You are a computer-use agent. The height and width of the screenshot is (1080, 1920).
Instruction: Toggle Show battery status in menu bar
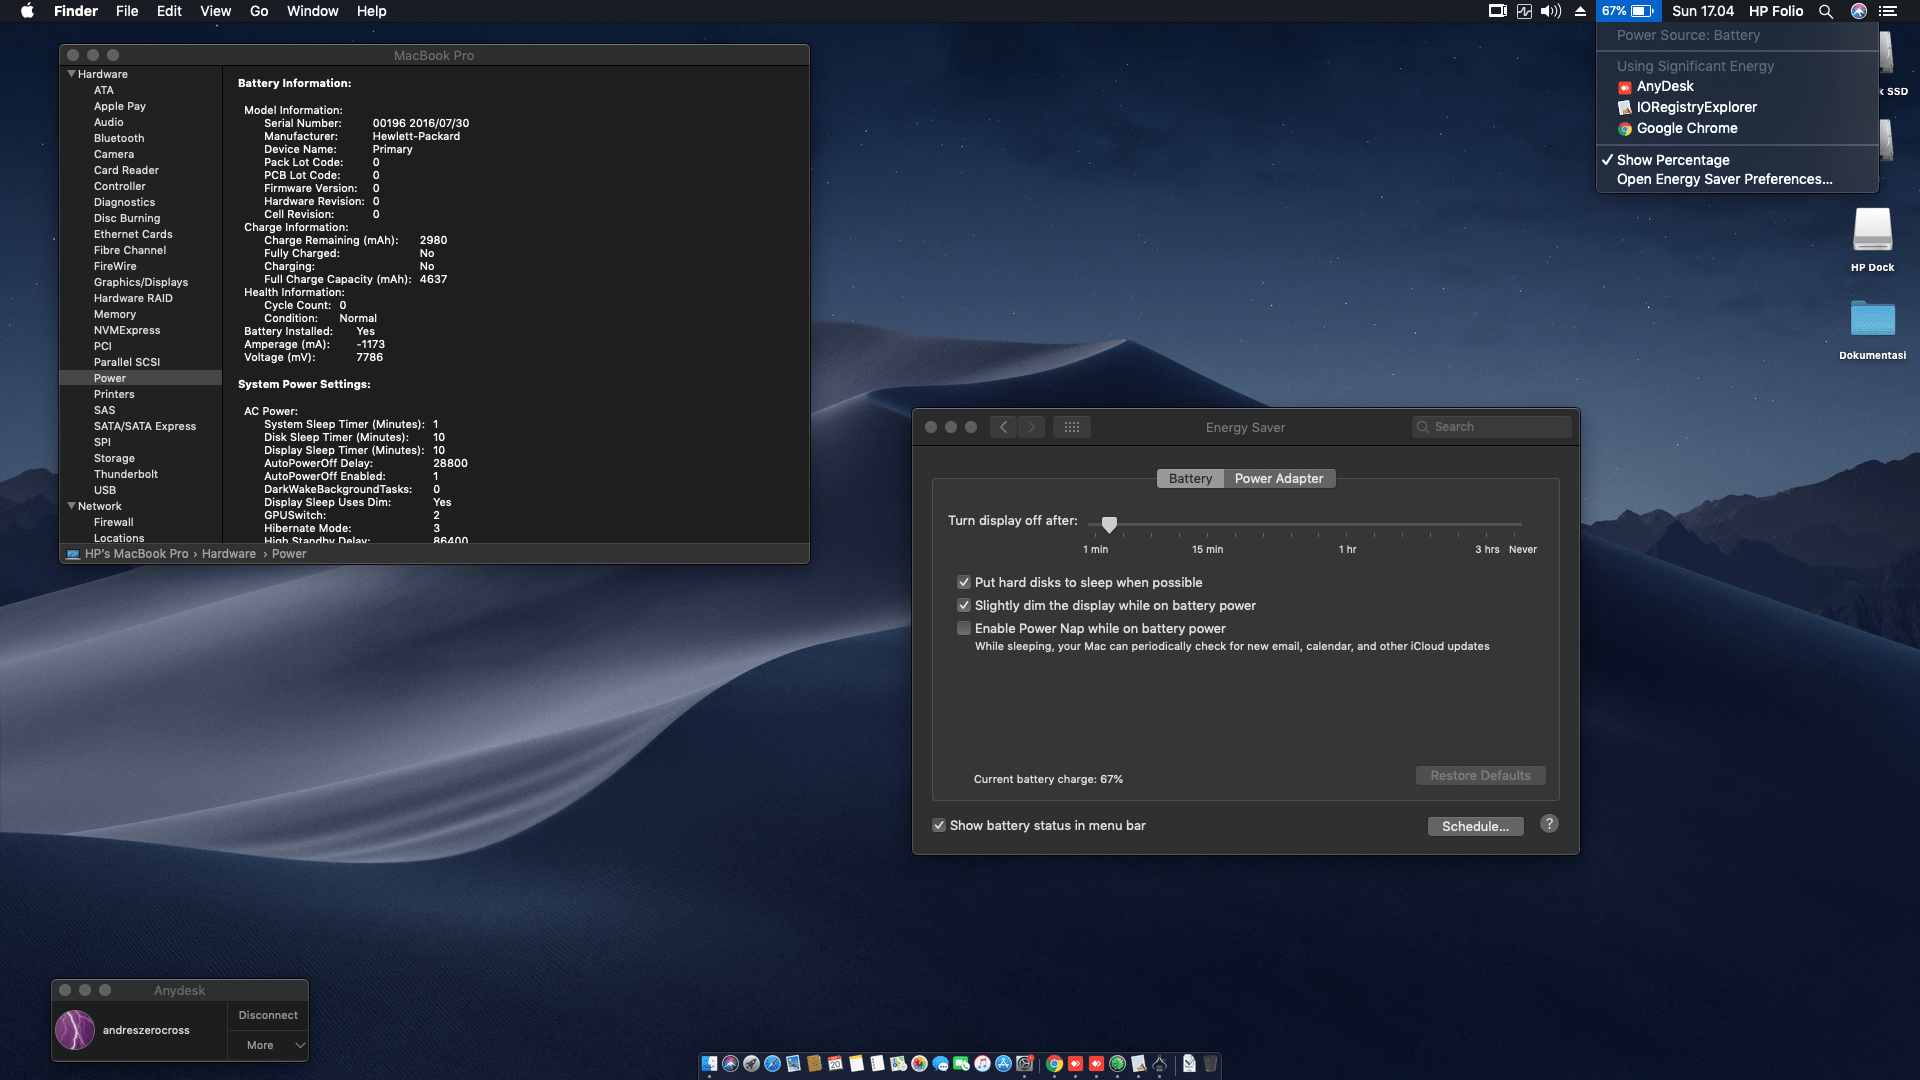click(x=939, y=825)
